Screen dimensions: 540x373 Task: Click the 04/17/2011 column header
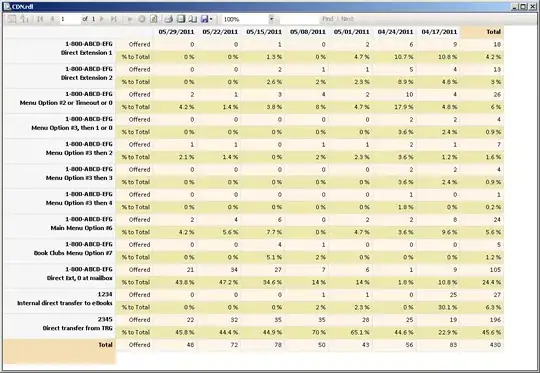click(x=439, y=32)
